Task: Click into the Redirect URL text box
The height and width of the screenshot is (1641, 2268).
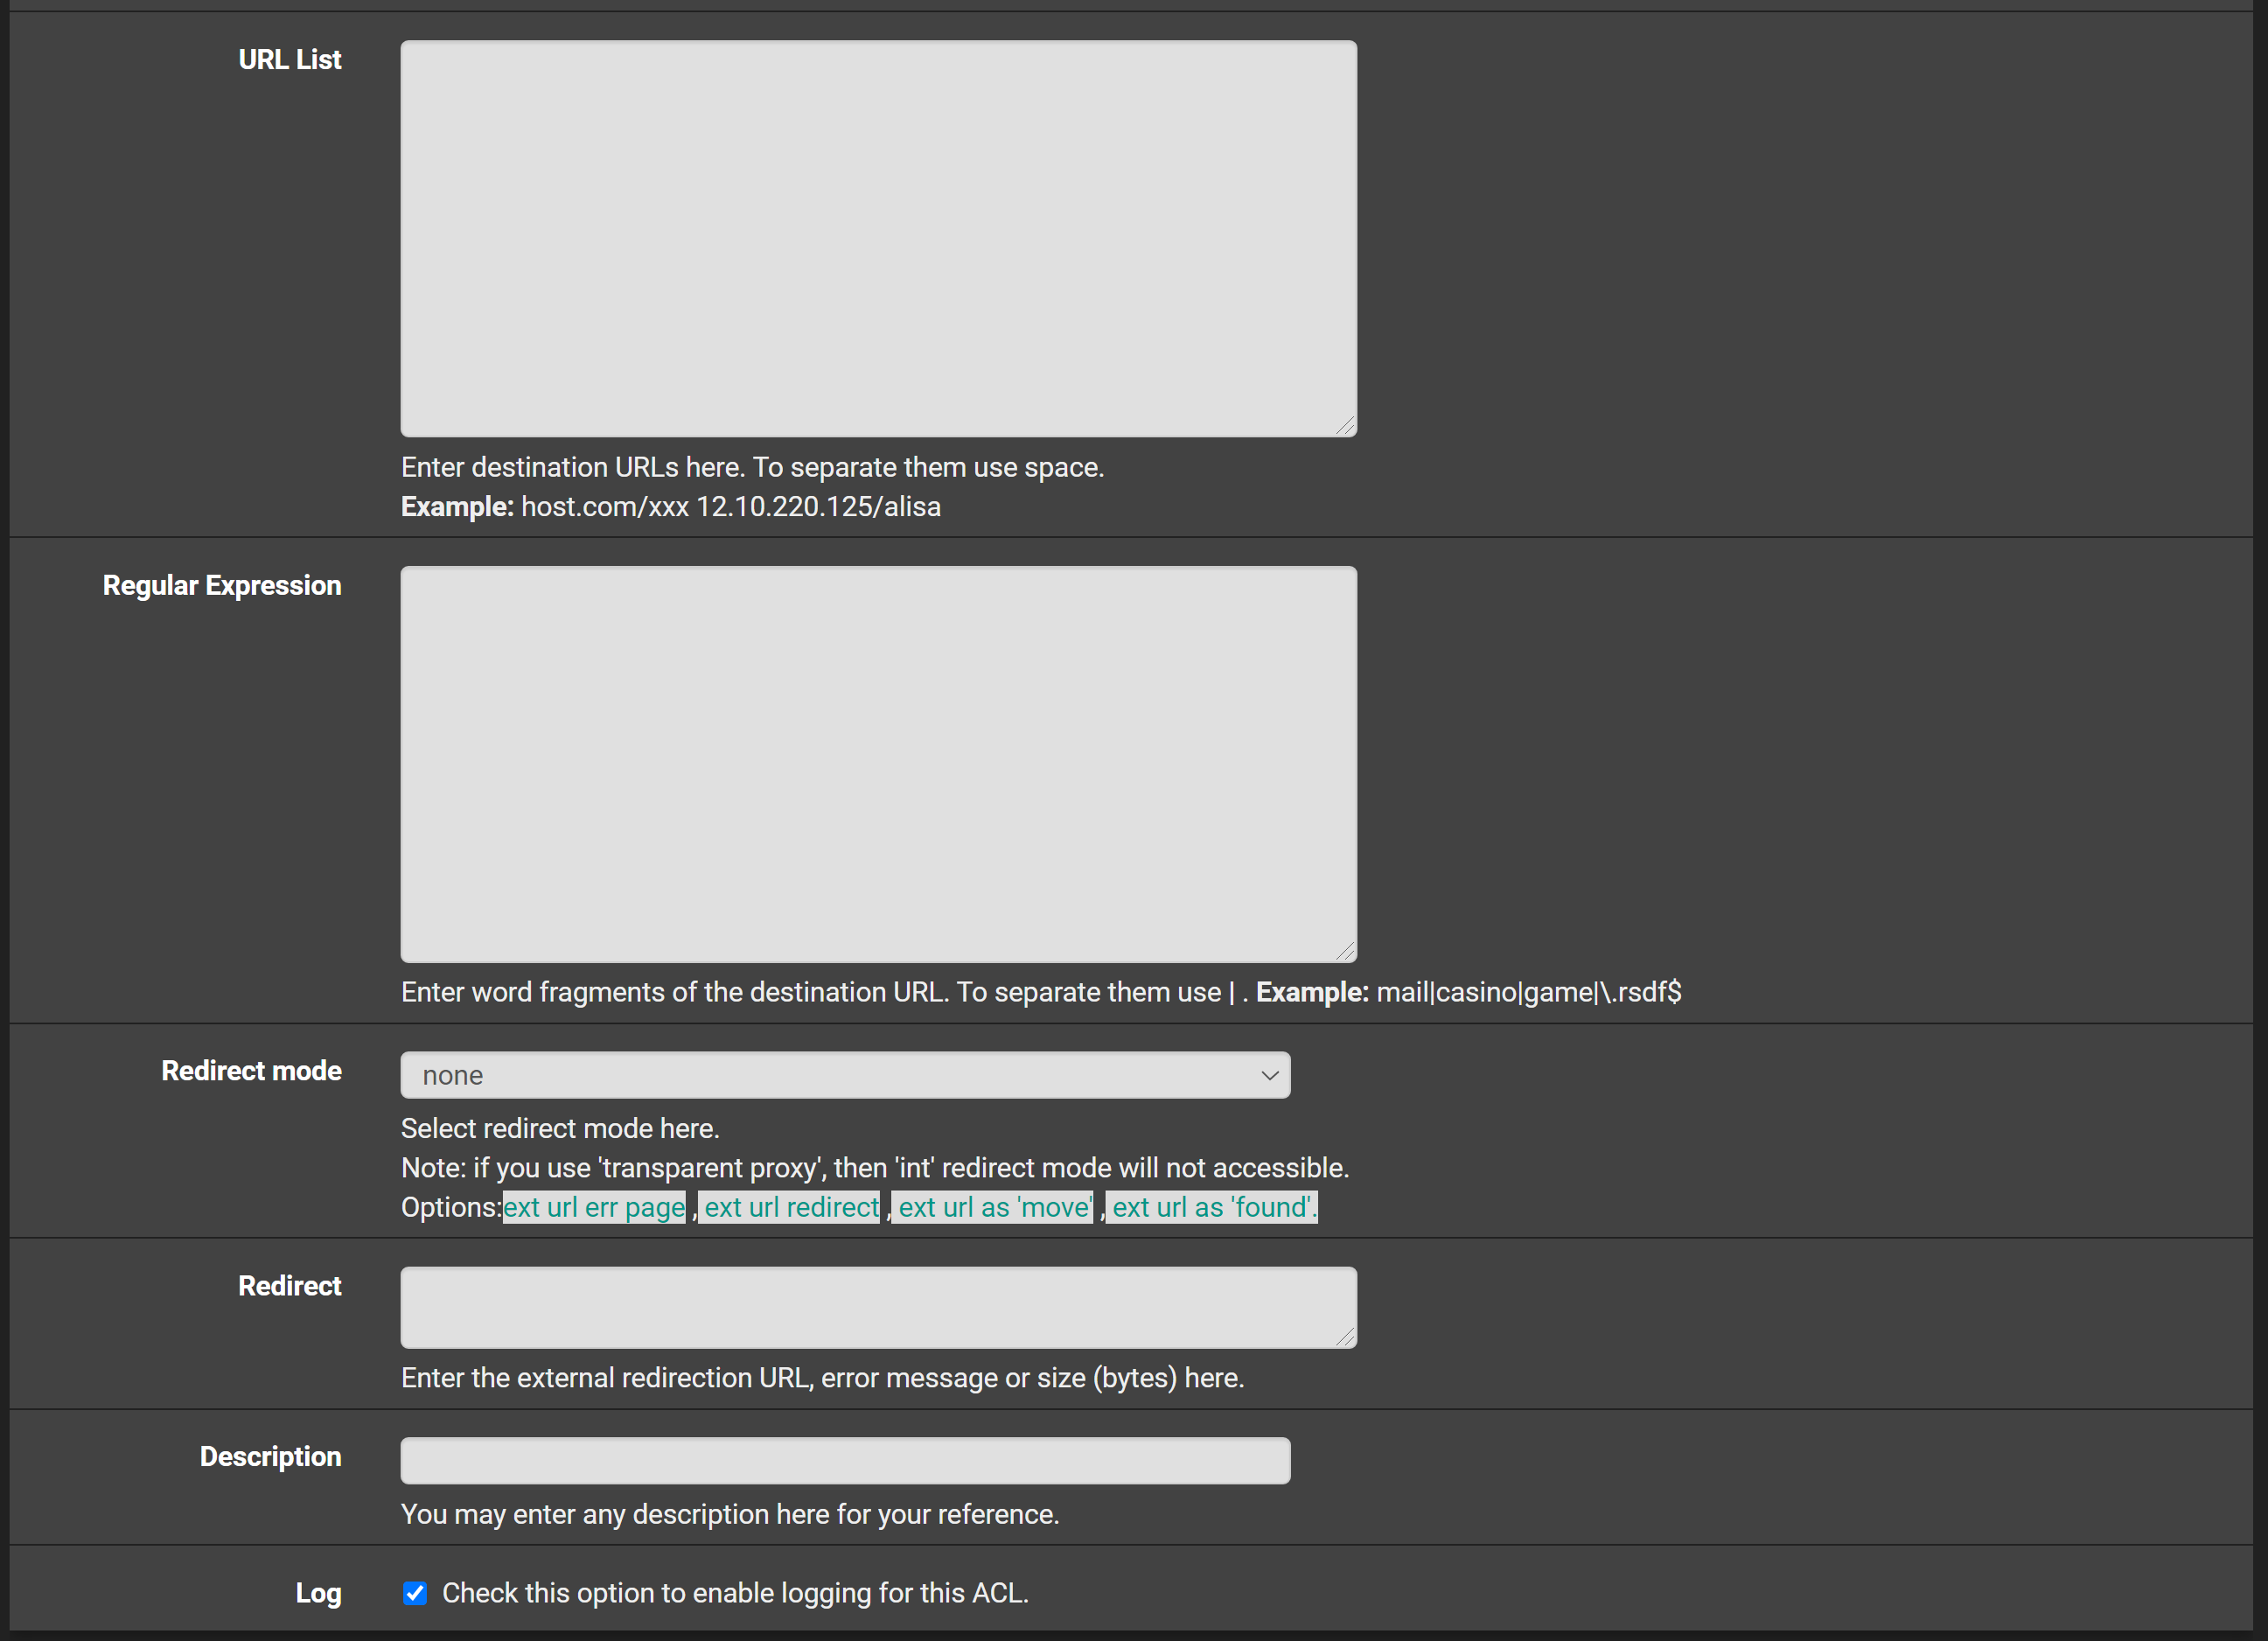Action: [x=878, y=1307]
